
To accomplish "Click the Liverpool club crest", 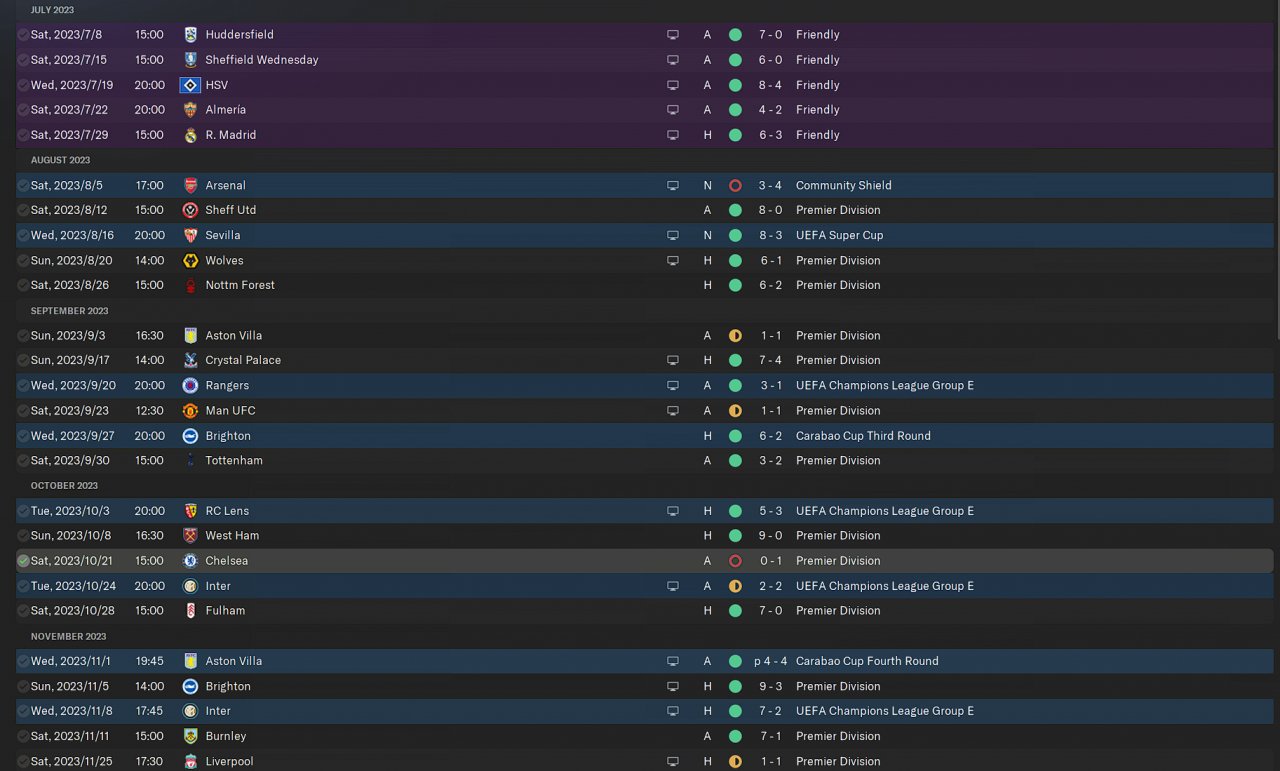I will 190,761.
